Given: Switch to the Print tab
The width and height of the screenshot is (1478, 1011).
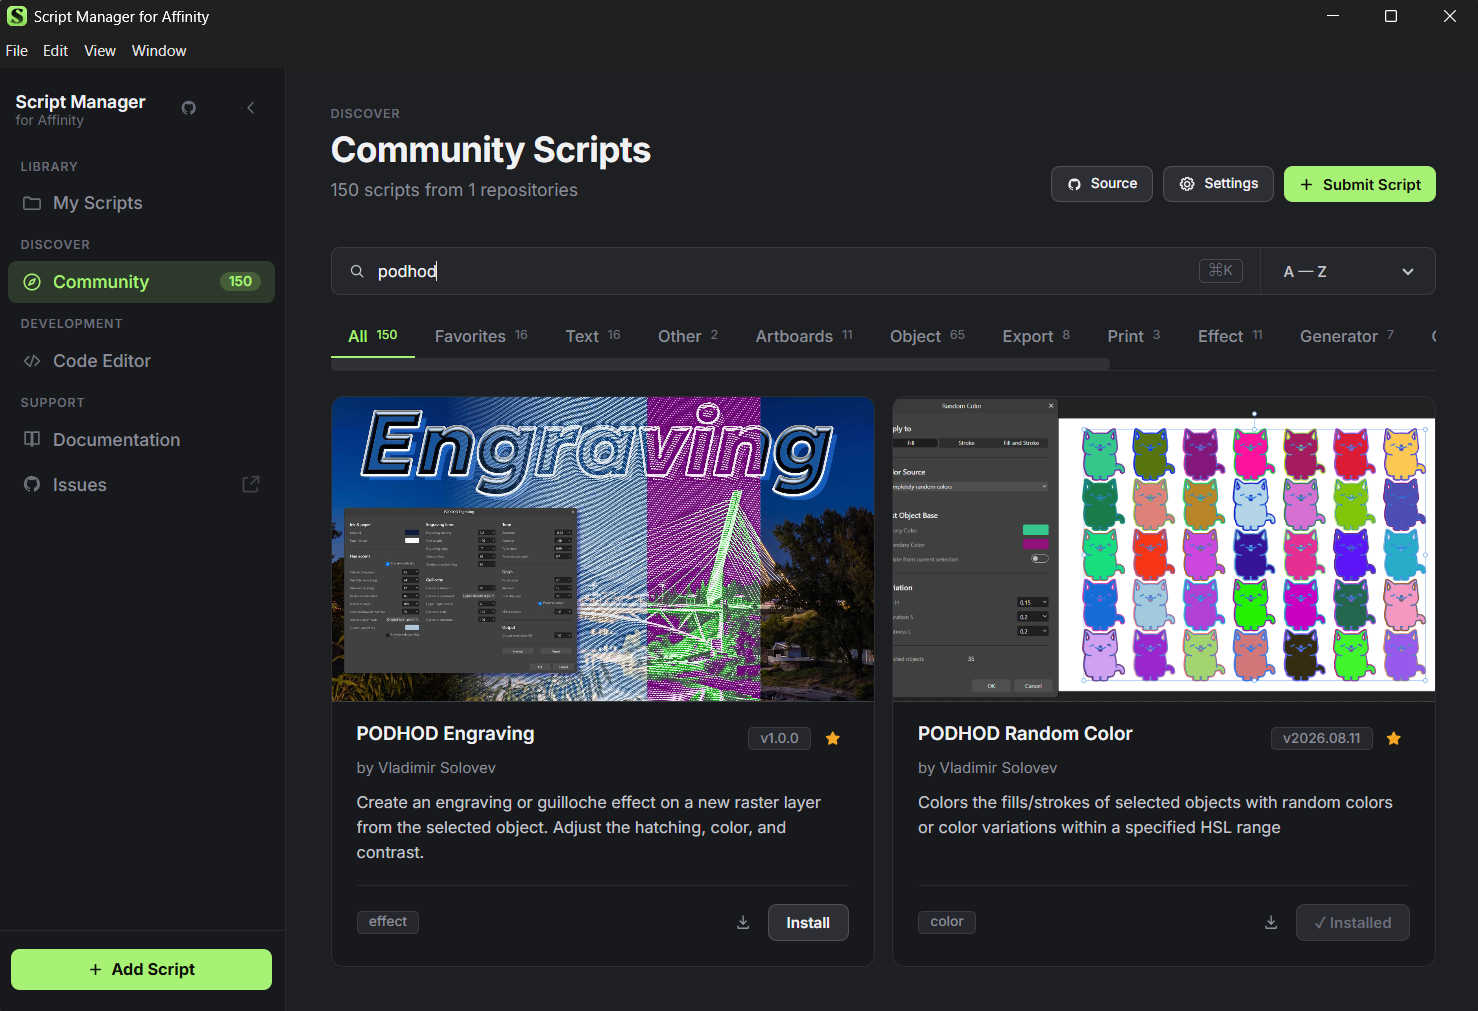Looking at the screenshot, I should click(x=1134, y=336).
